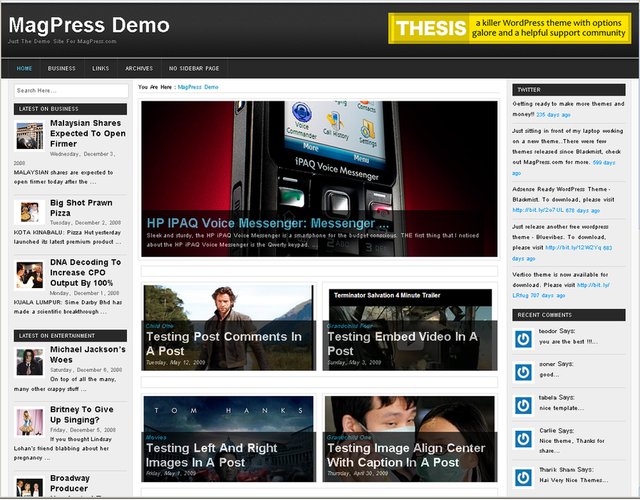Click Carlie's commenter avatar icon
This screenshot has height=500, width=640.
(523, 439)
